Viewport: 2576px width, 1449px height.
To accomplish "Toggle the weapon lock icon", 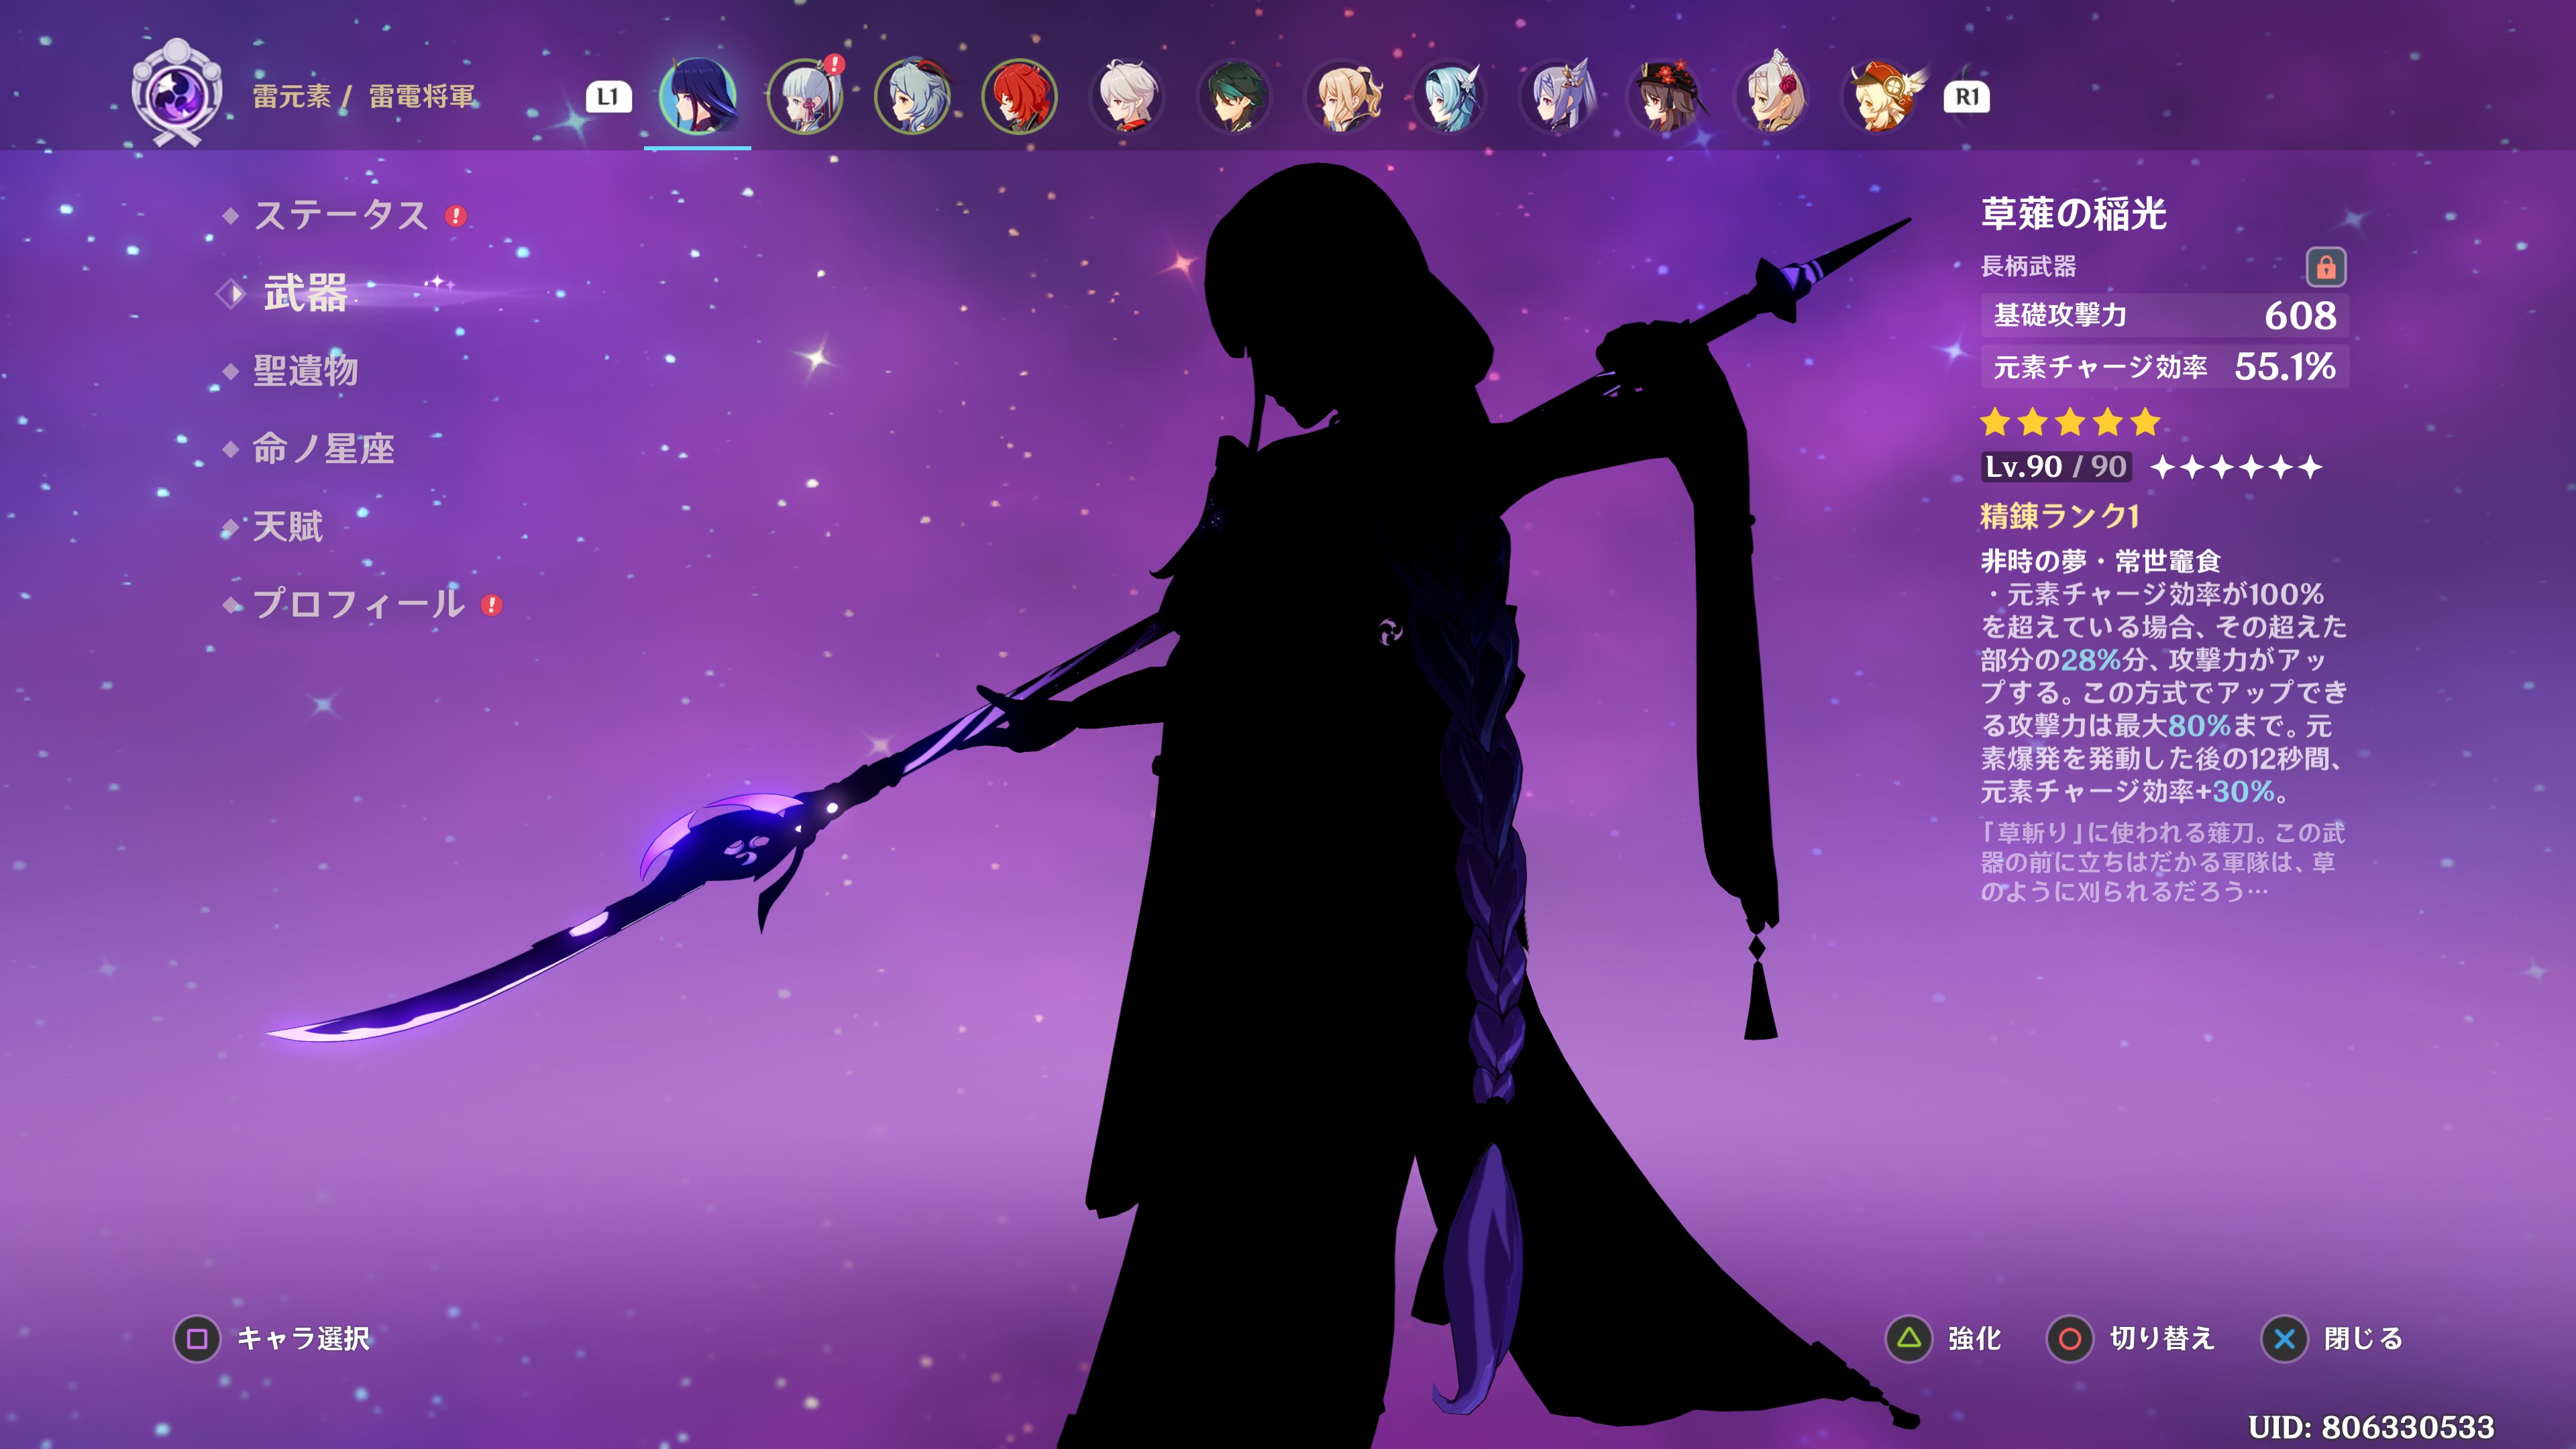I will click(x=2325, y=267).
